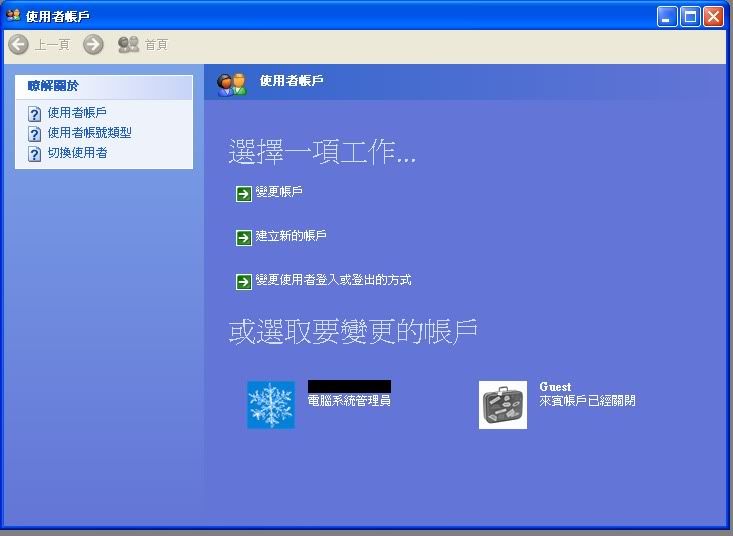This screenshot has height=536, width=733.
Task: Select the Guest suitcase account picture
Action: (x=503, y=405)
